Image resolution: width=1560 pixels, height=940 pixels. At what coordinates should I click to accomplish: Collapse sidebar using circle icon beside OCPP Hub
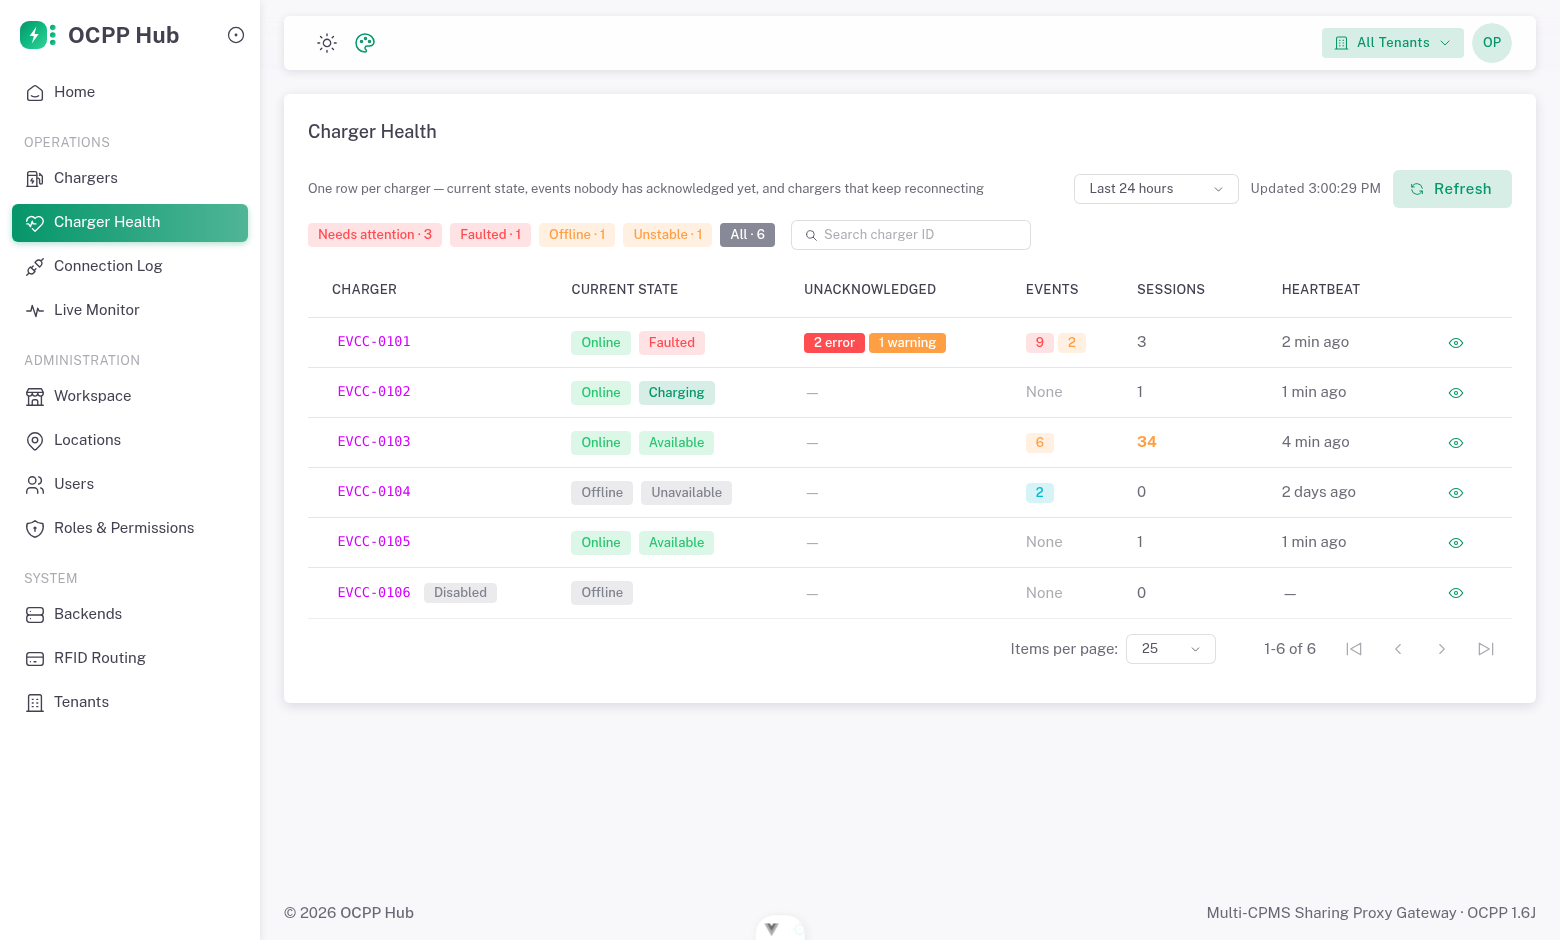coord(236,35)
